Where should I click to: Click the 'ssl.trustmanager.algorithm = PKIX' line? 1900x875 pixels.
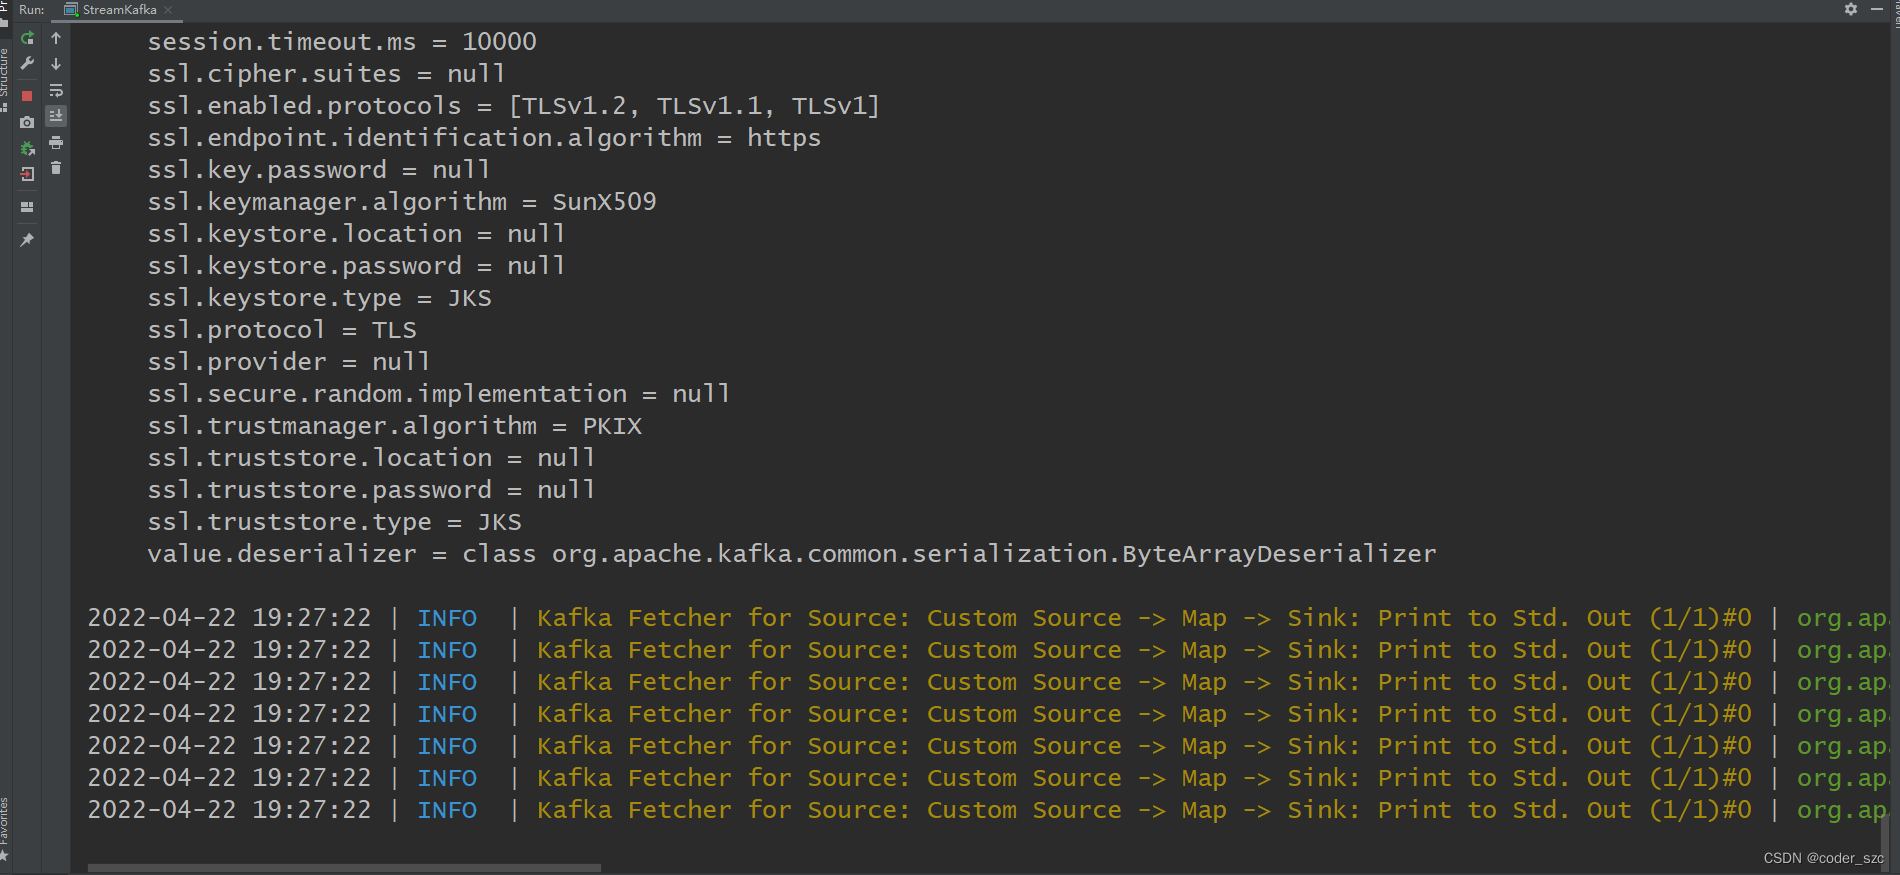tap(395, 426)
